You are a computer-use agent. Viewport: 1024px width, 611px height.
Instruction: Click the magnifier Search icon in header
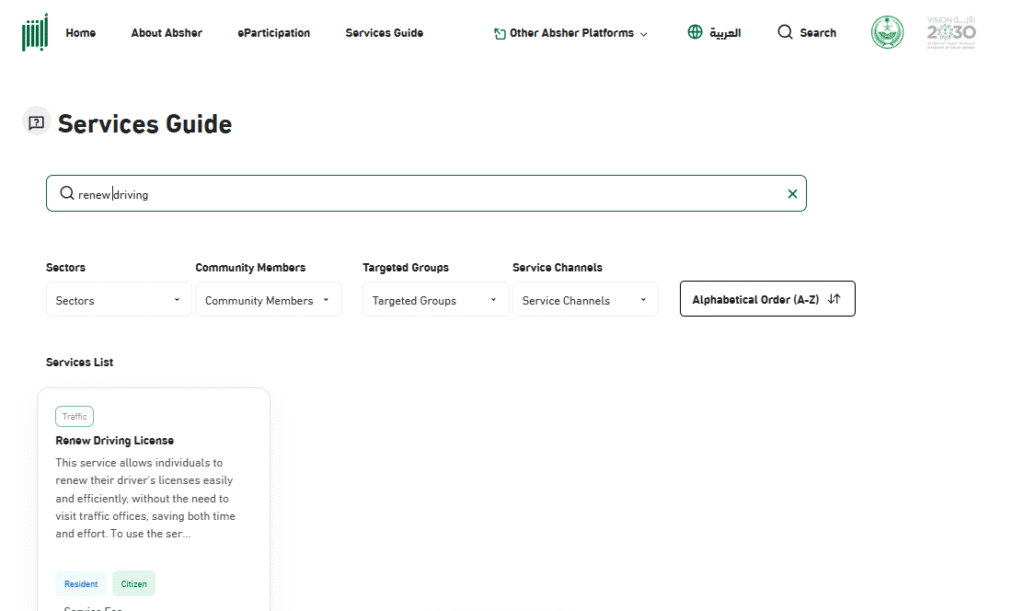(785, 32)
